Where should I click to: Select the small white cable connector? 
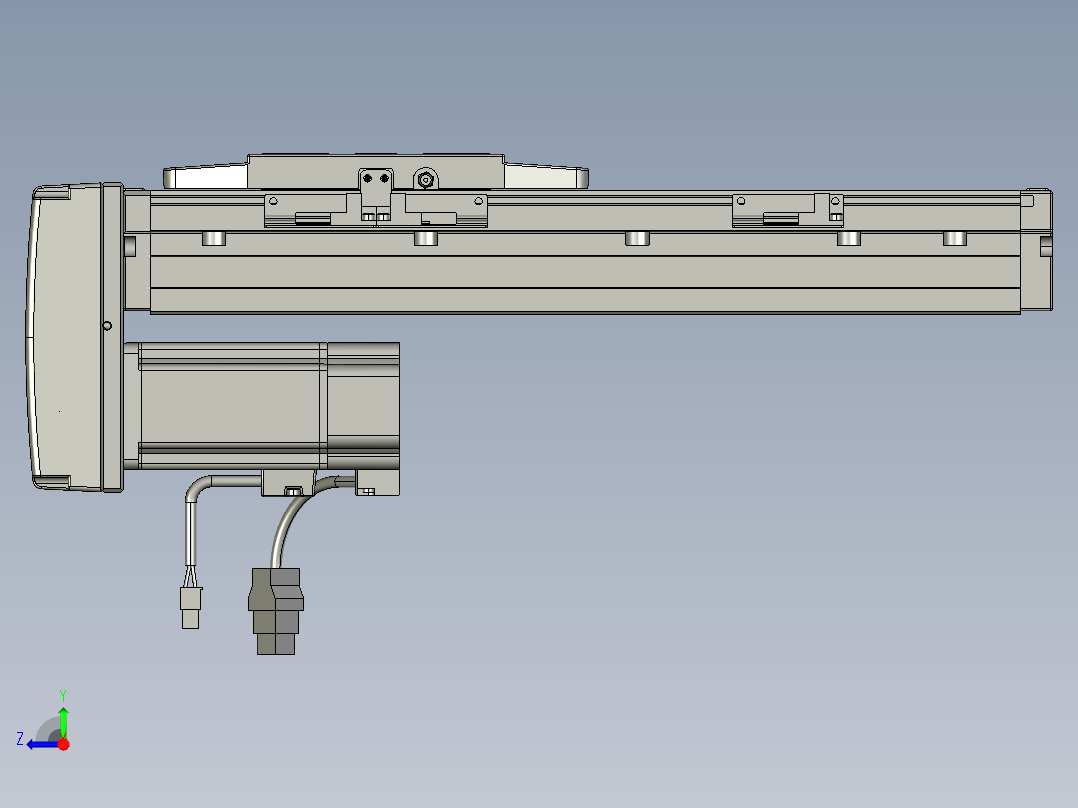pos(190,607)
